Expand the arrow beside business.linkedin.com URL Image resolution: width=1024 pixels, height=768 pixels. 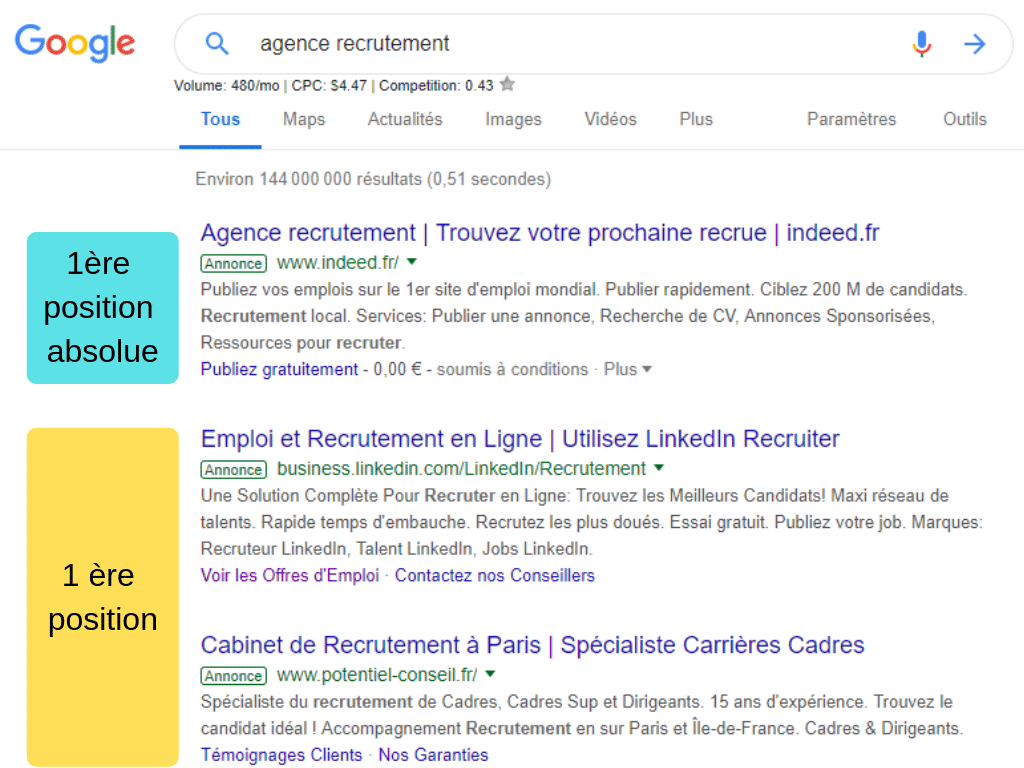click(x=659, y=468)
